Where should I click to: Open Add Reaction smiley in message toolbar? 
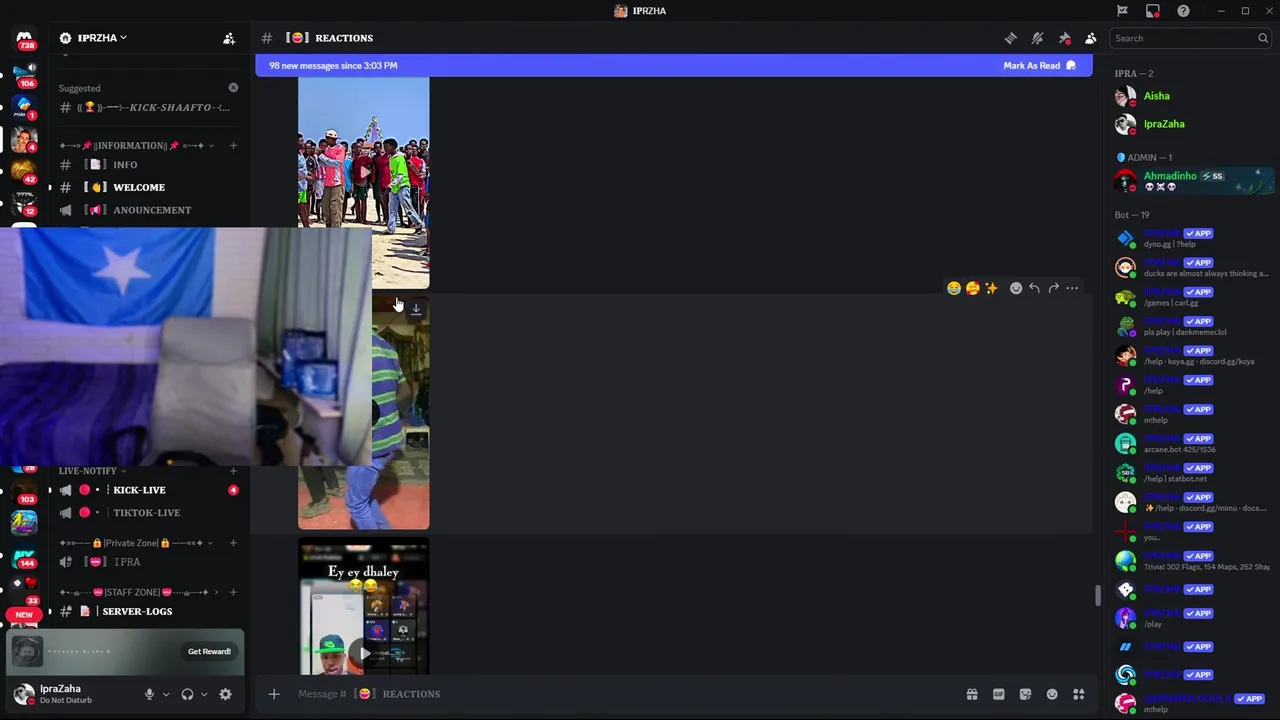click(x=1016, y=288)
